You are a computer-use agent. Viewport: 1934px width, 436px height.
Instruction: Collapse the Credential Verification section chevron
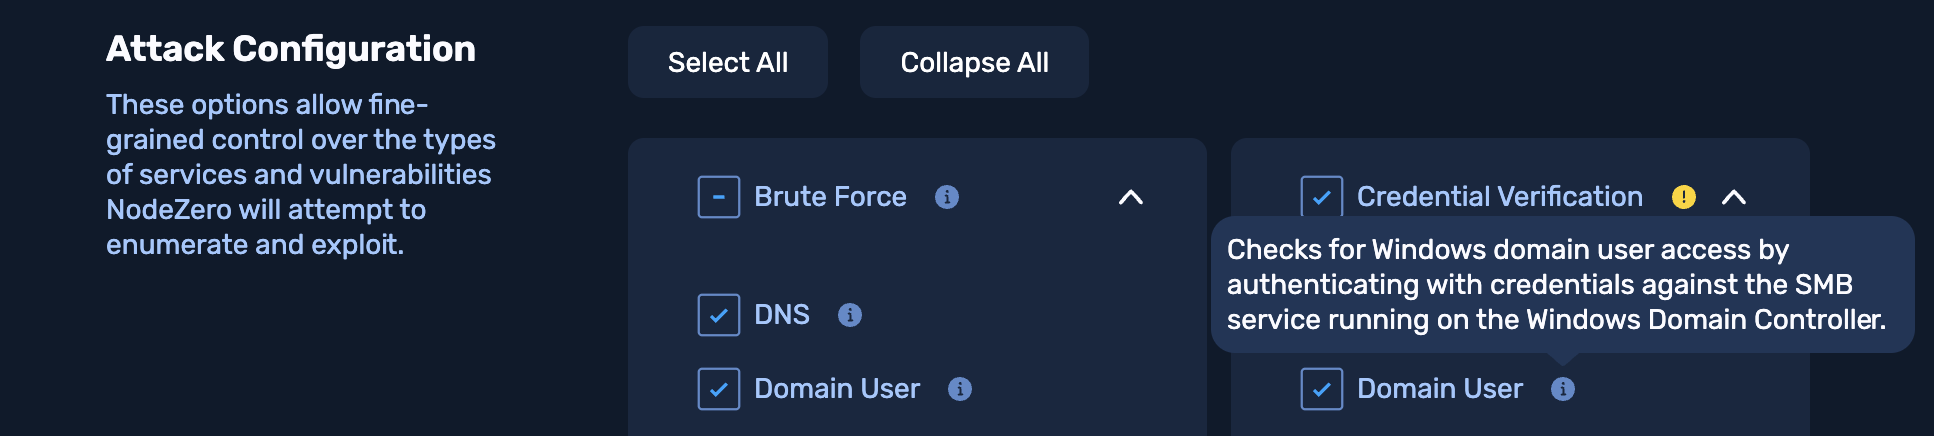pos(1734,197)
